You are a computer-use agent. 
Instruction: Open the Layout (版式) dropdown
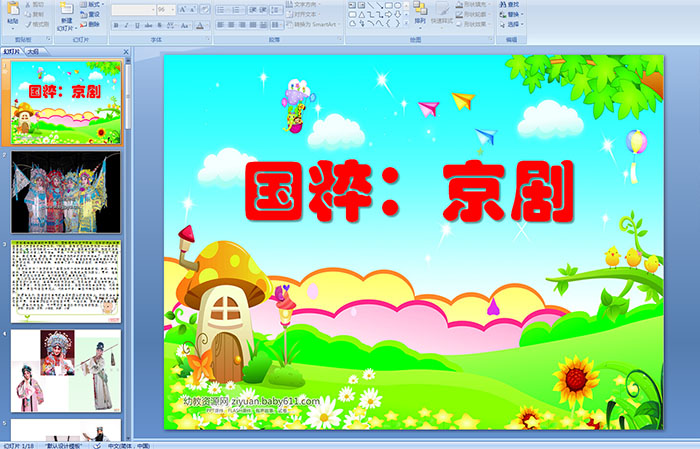(94, 4)
